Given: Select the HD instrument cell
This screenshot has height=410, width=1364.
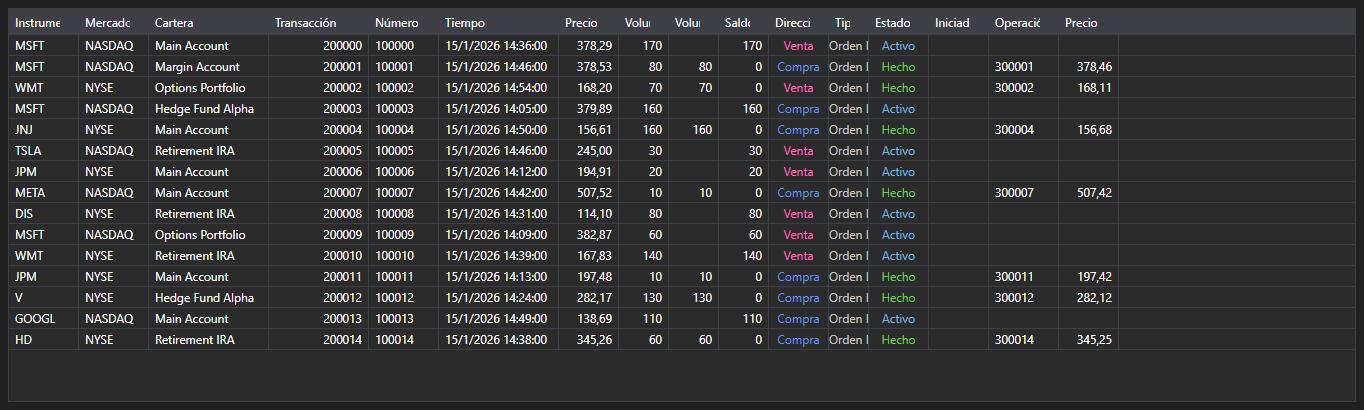Looking at the screenshot, I should tap(43, 340).
